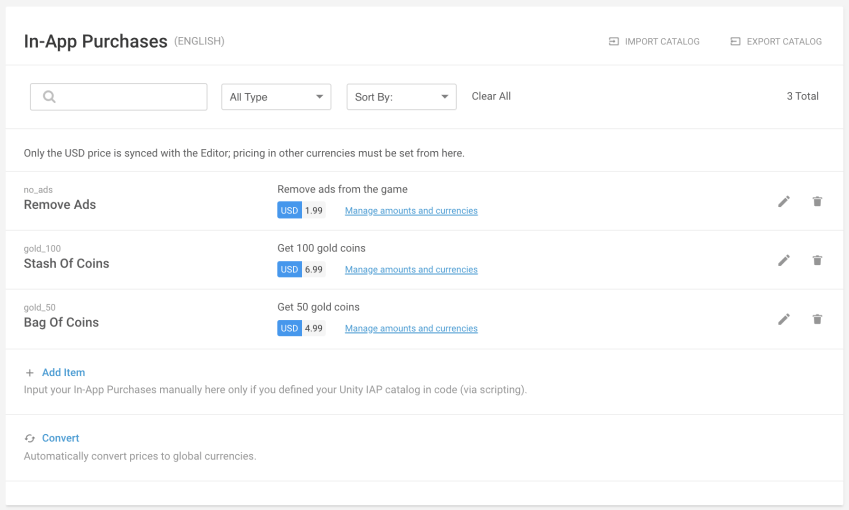This screenshot has height=510, width=849.
Task: Delete the Bag Of Coins item
Action: click(817, 319)
